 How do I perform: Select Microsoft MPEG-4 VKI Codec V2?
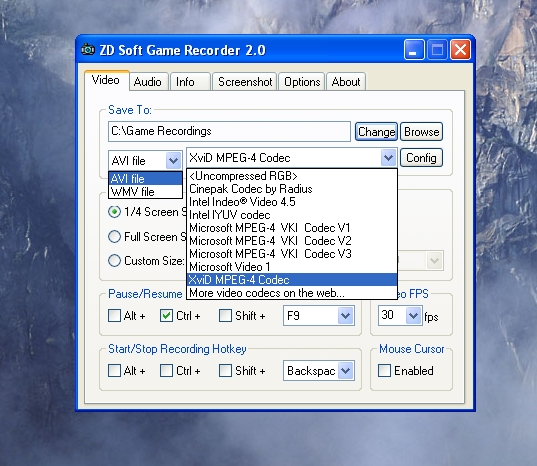292,241
